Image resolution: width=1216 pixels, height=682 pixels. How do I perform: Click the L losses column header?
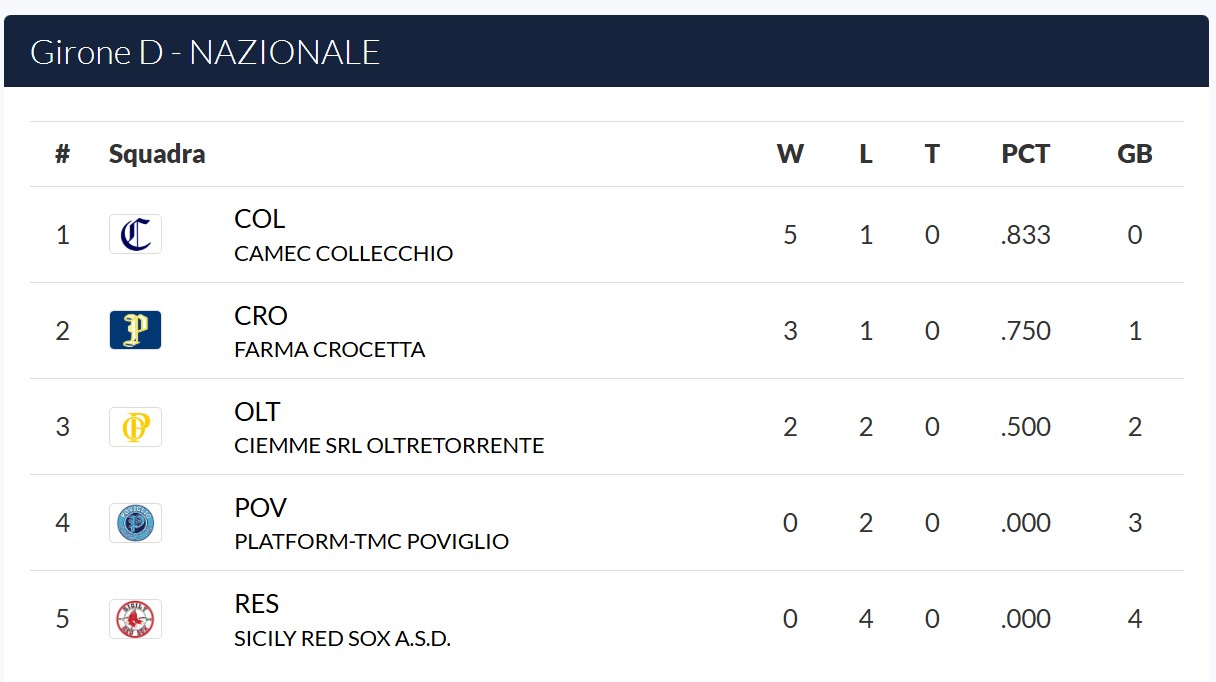point(866,154)
